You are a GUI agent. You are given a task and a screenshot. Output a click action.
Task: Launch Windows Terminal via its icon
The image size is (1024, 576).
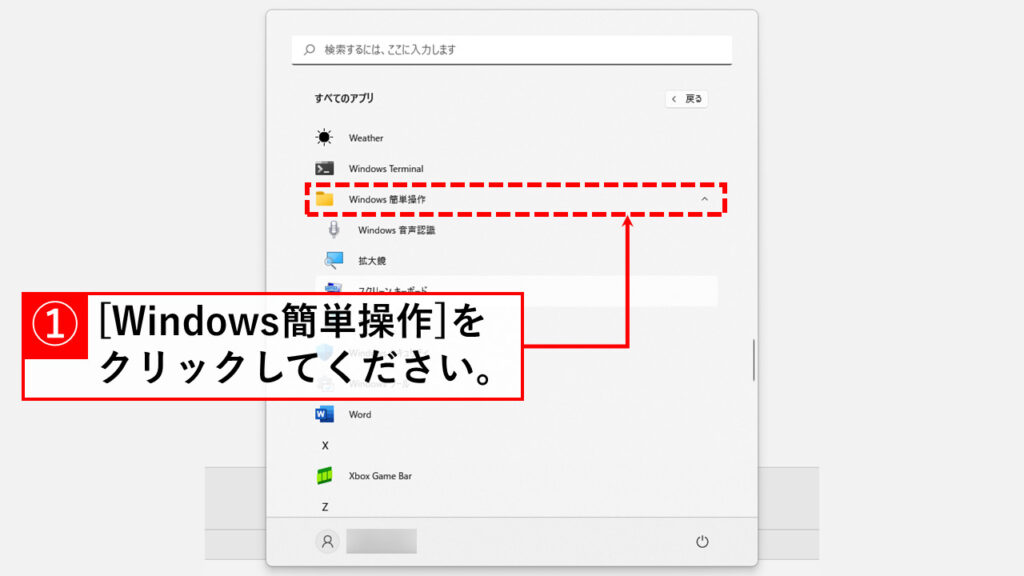tap(325, 168)
